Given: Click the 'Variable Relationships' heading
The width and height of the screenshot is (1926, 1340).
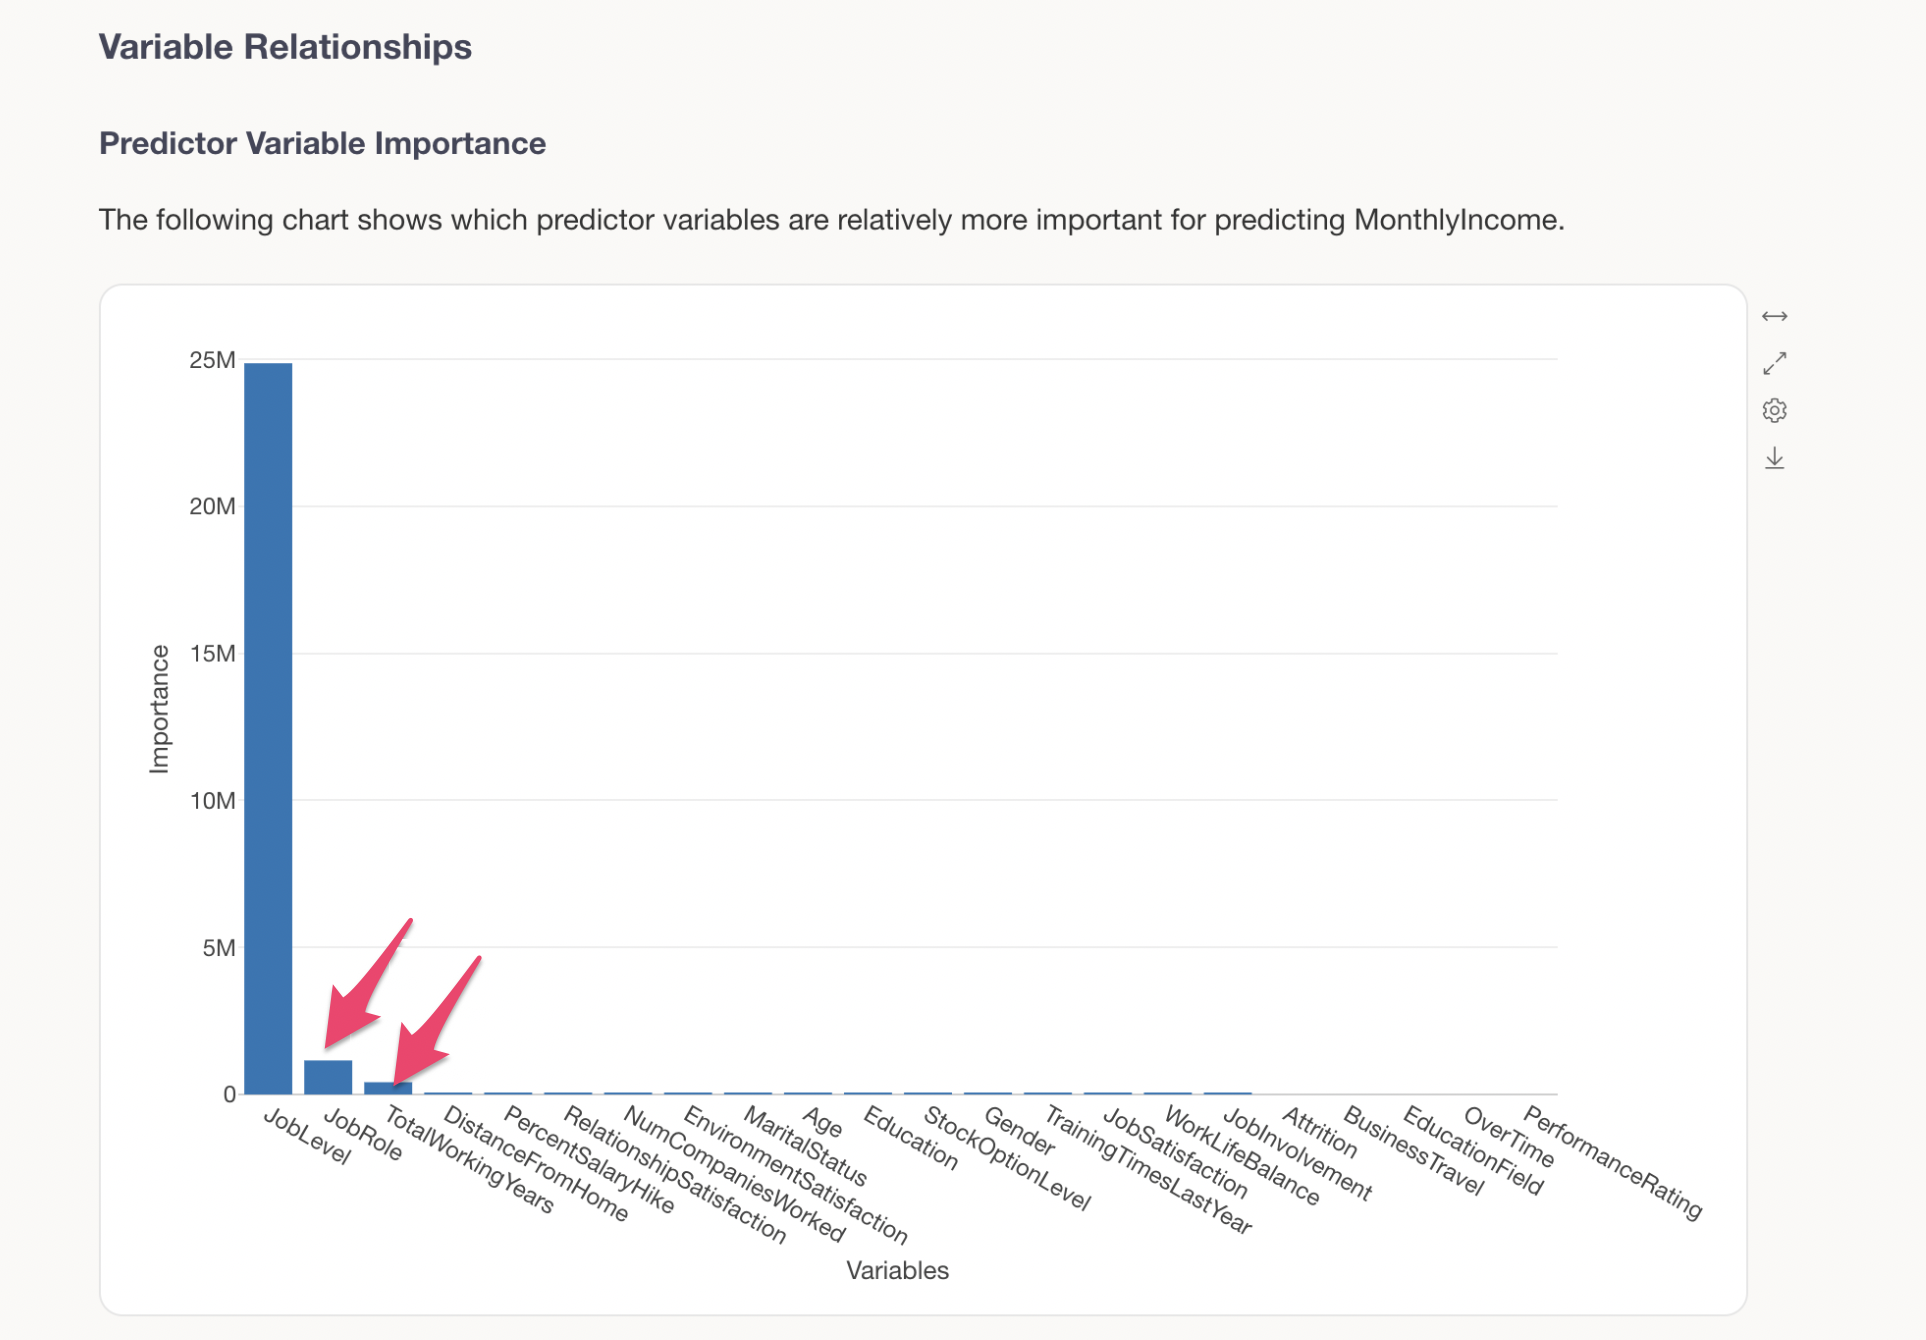Looking at the screenshot, I should point(285,47).
